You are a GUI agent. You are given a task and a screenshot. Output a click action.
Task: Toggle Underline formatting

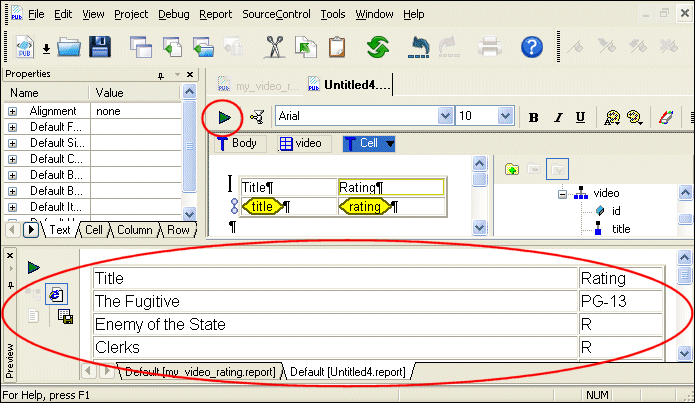[x=581, y=117]
